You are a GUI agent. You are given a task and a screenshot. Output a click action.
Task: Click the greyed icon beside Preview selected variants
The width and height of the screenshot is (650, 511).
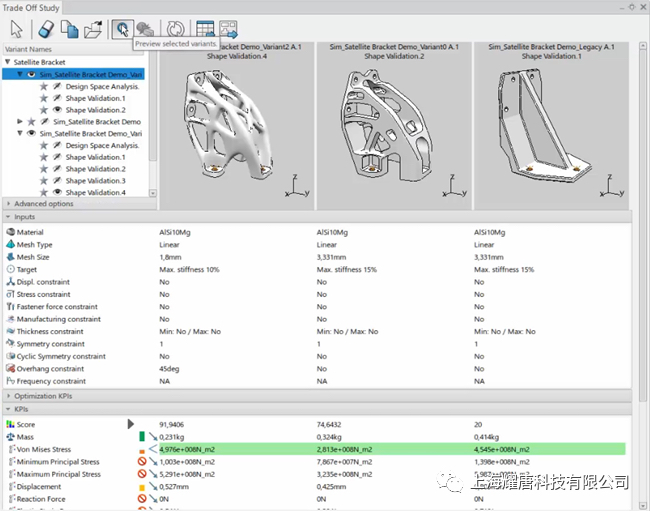(145, 29)
